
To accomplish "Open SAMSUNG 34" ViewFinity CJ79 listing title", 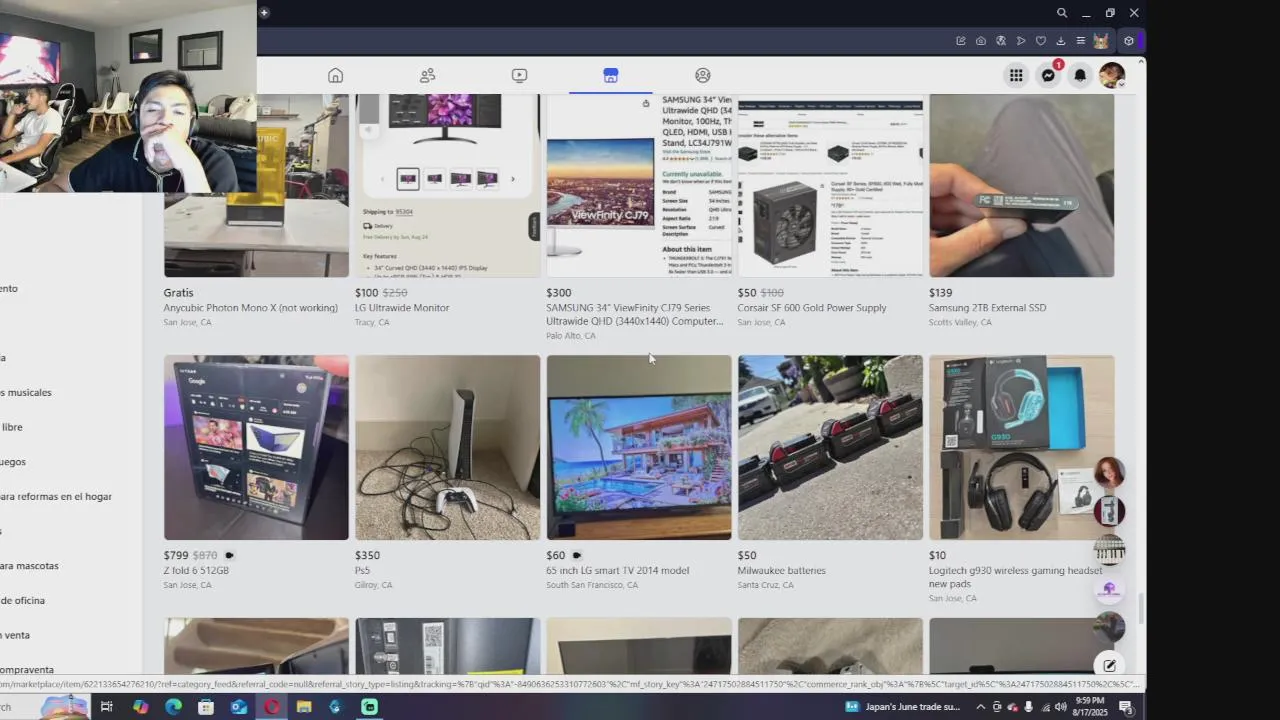I will click(x=634, y=314).
